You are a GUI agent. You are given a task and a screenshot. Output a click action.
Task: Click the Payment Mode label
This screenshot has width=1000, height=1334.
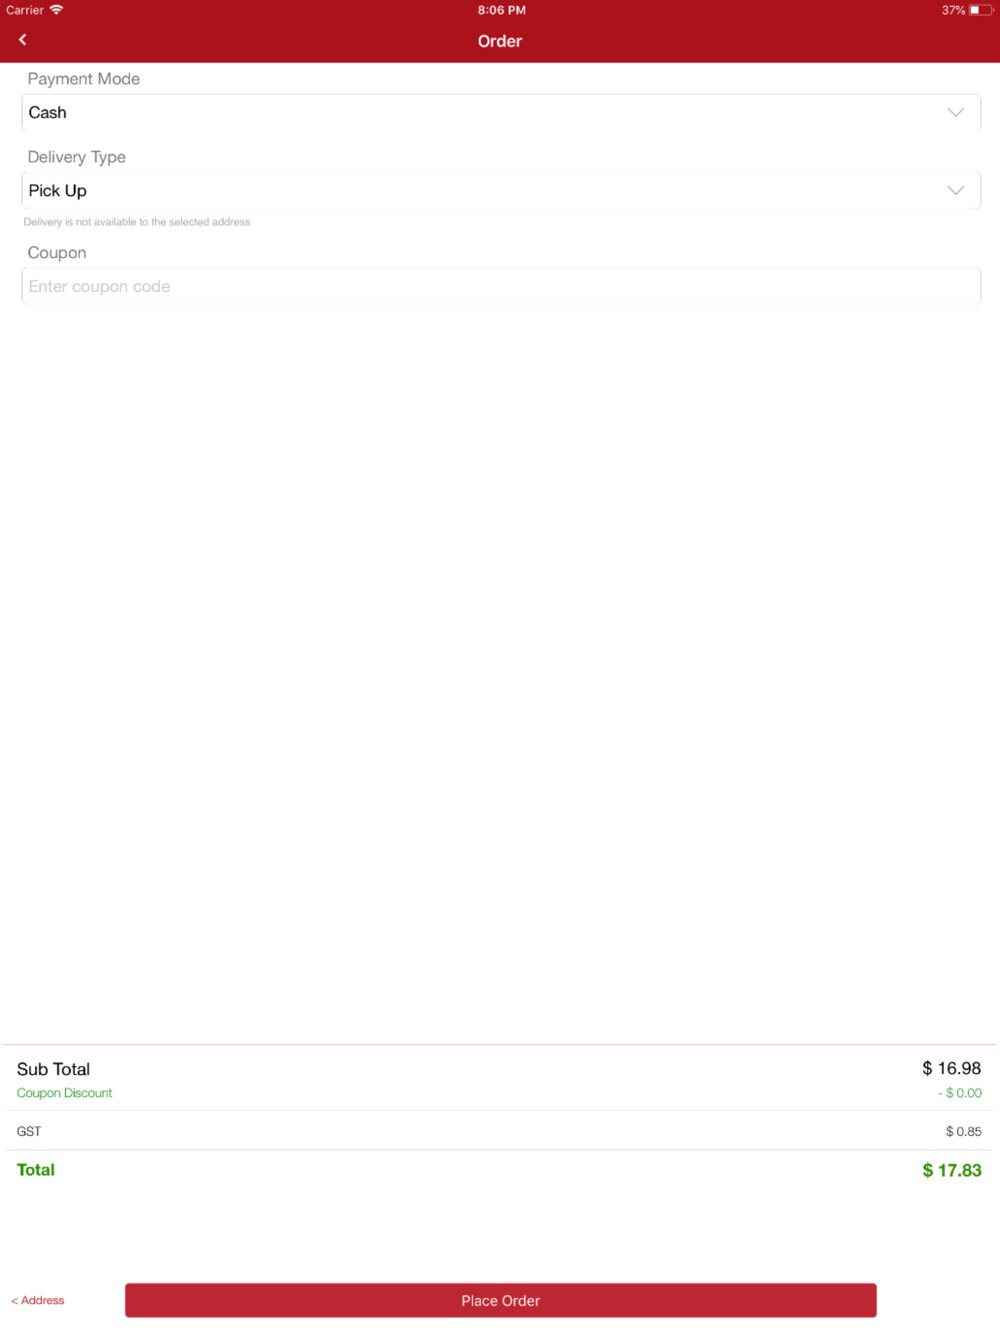point(84,79)
